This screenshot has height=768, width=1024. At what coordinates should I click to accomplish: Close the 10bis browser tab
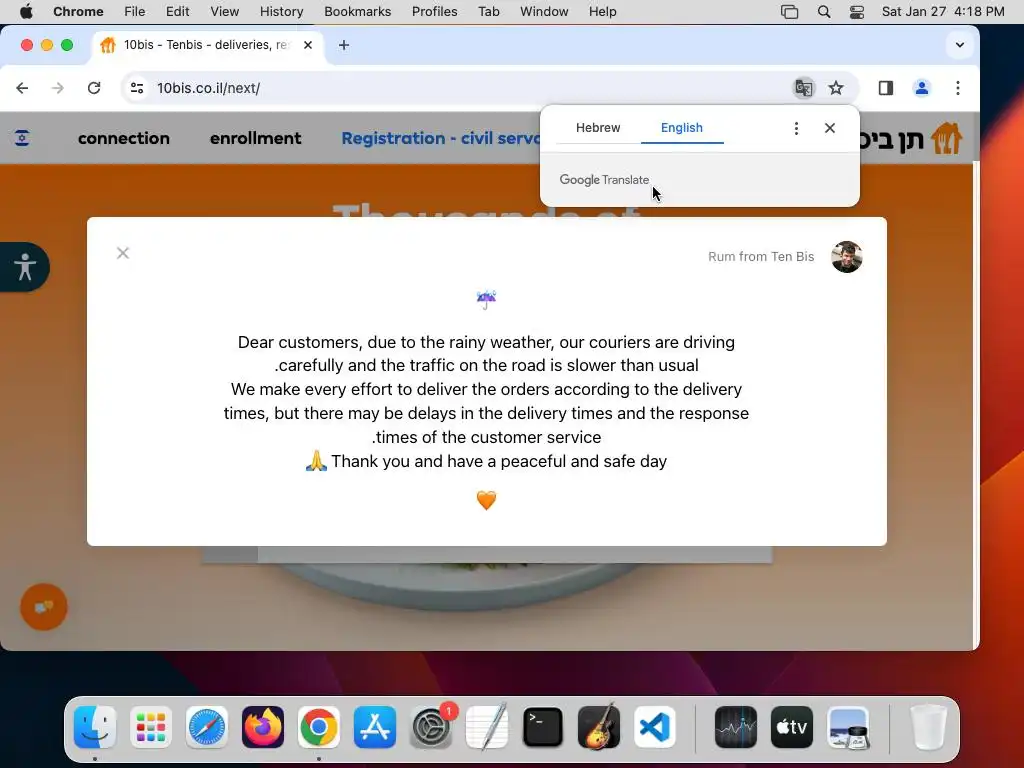click(x=308, y=45)
